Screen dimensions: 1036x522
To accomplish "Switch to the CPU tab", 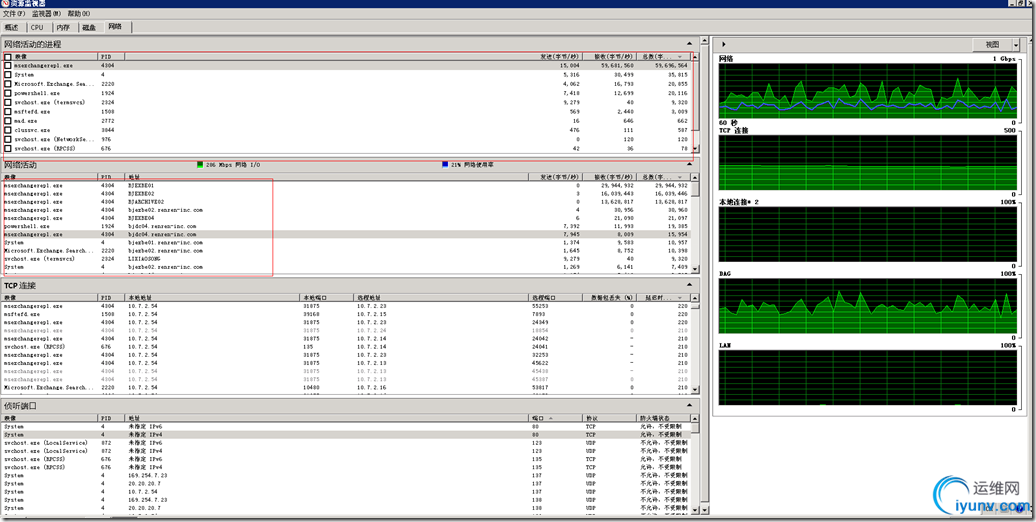I will (37, 27).
